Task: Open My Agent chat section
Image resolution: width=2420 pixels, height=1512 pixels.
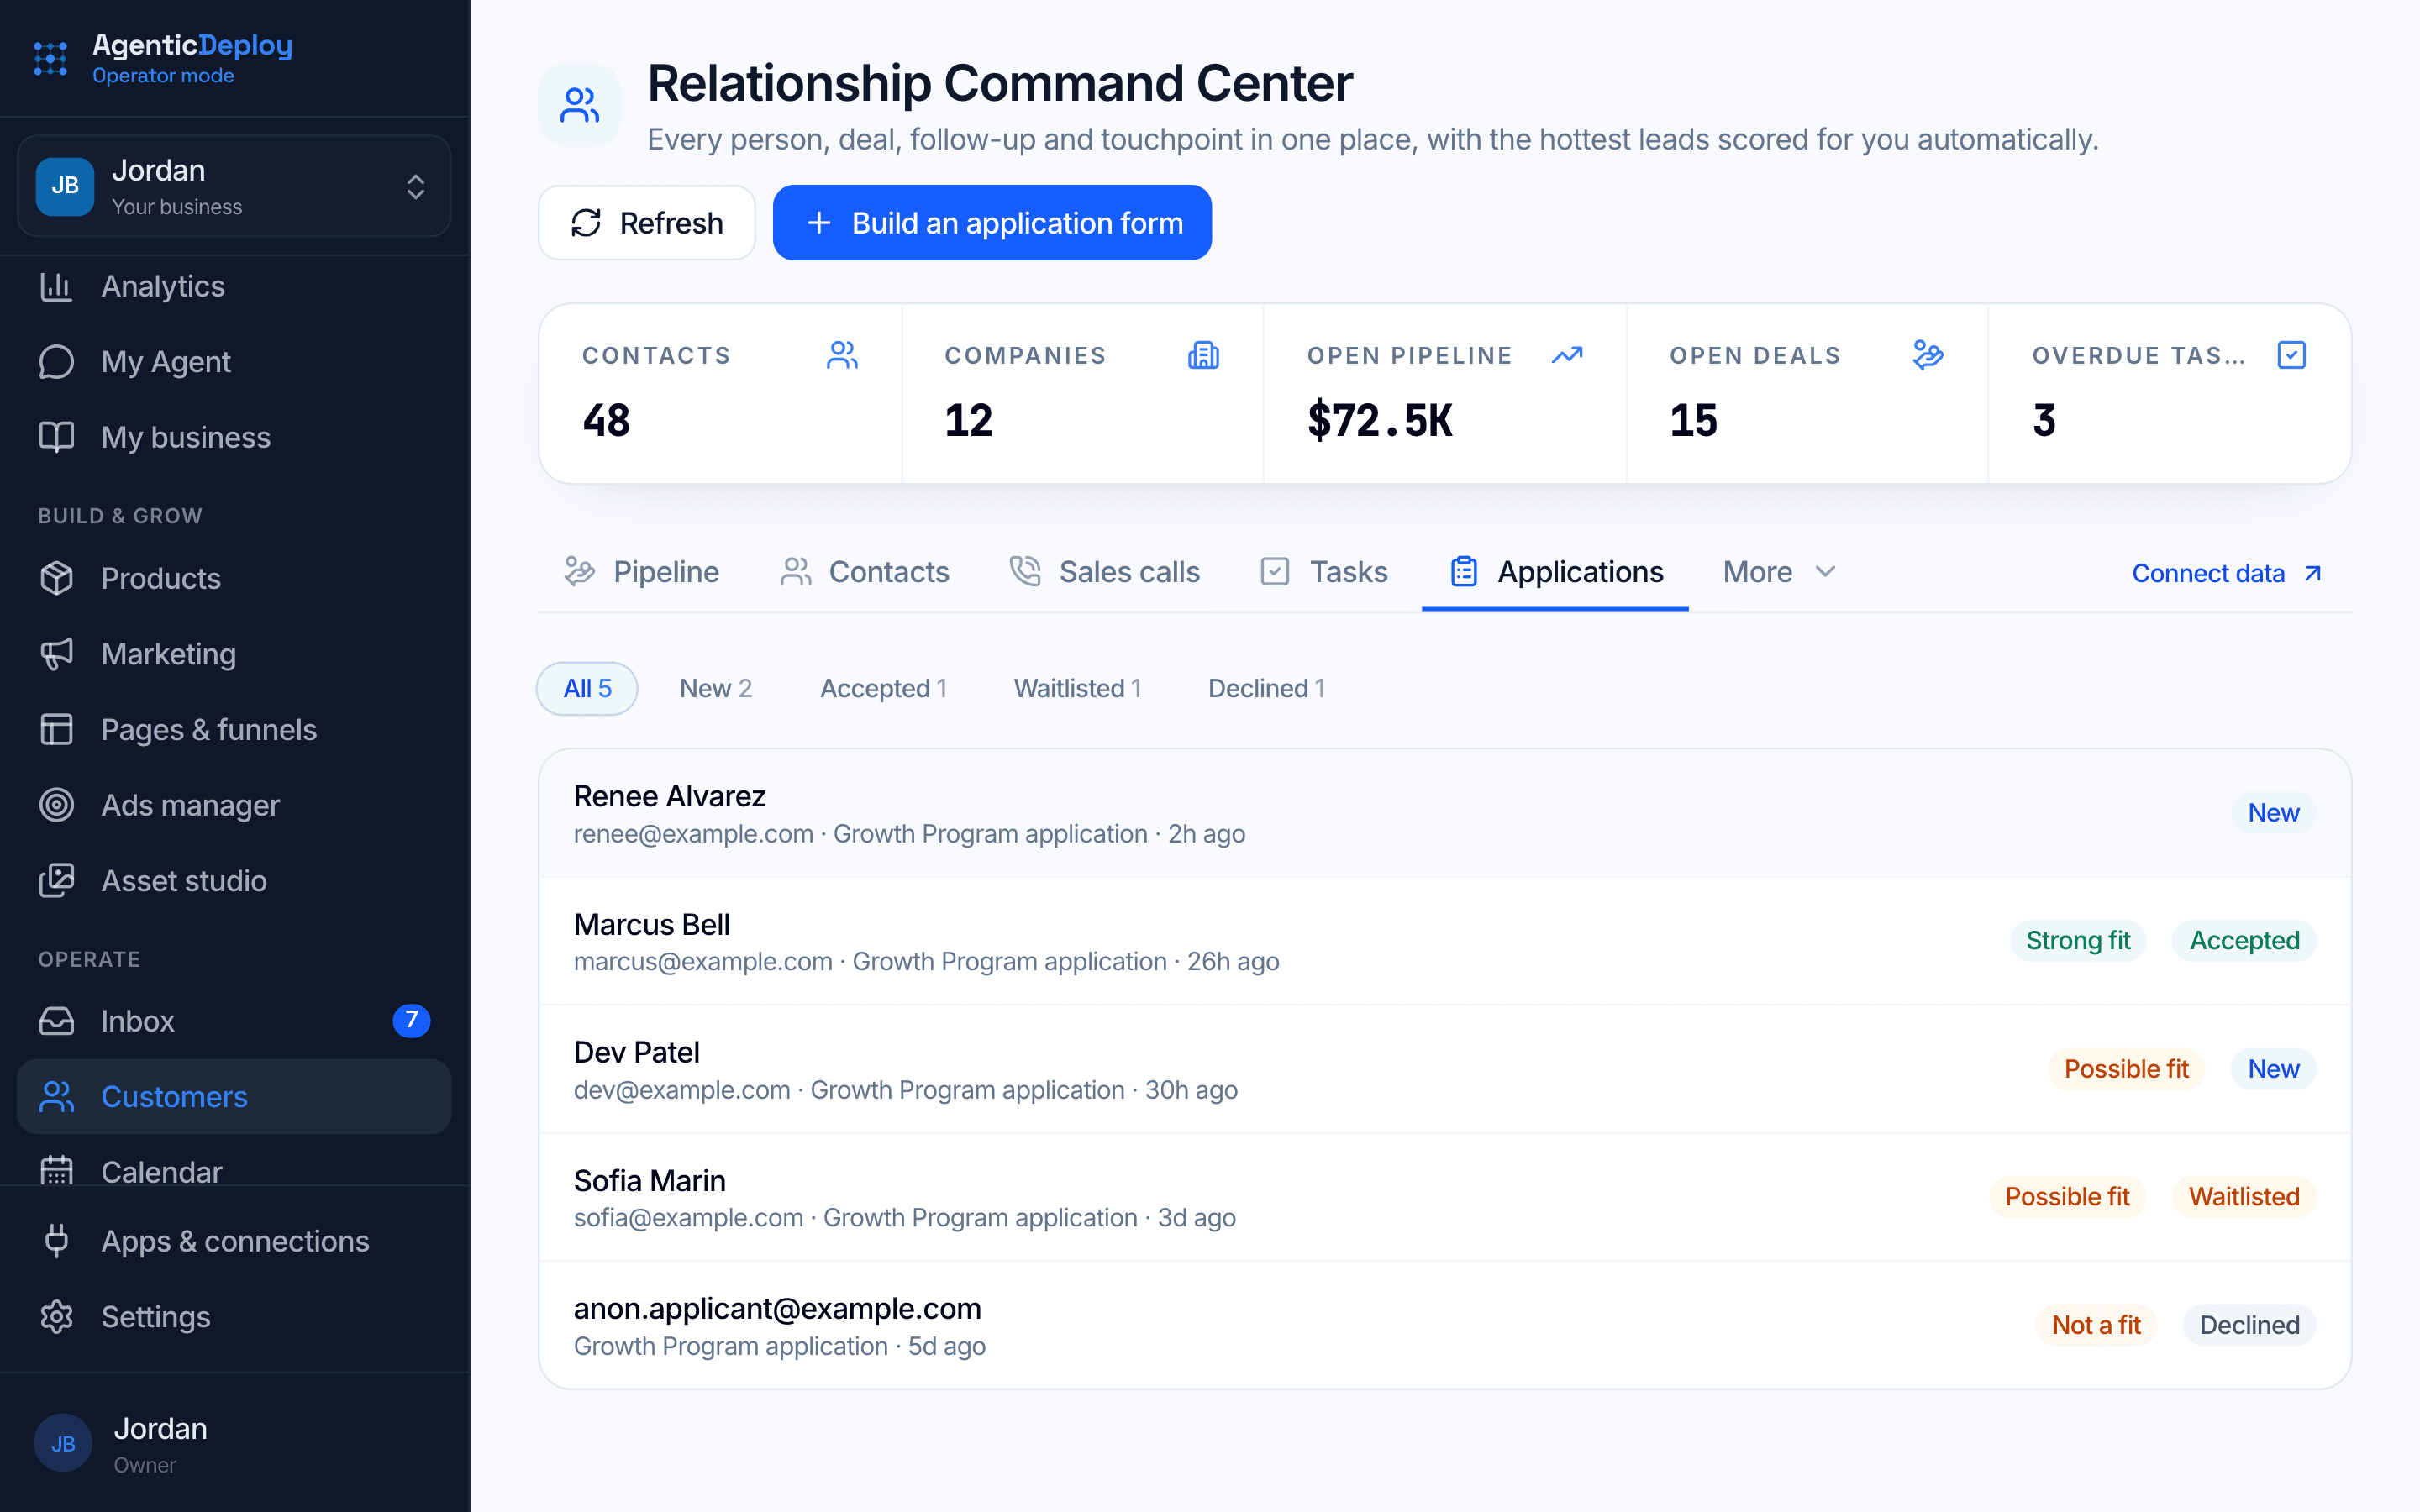Action: (x=234, y=361)
